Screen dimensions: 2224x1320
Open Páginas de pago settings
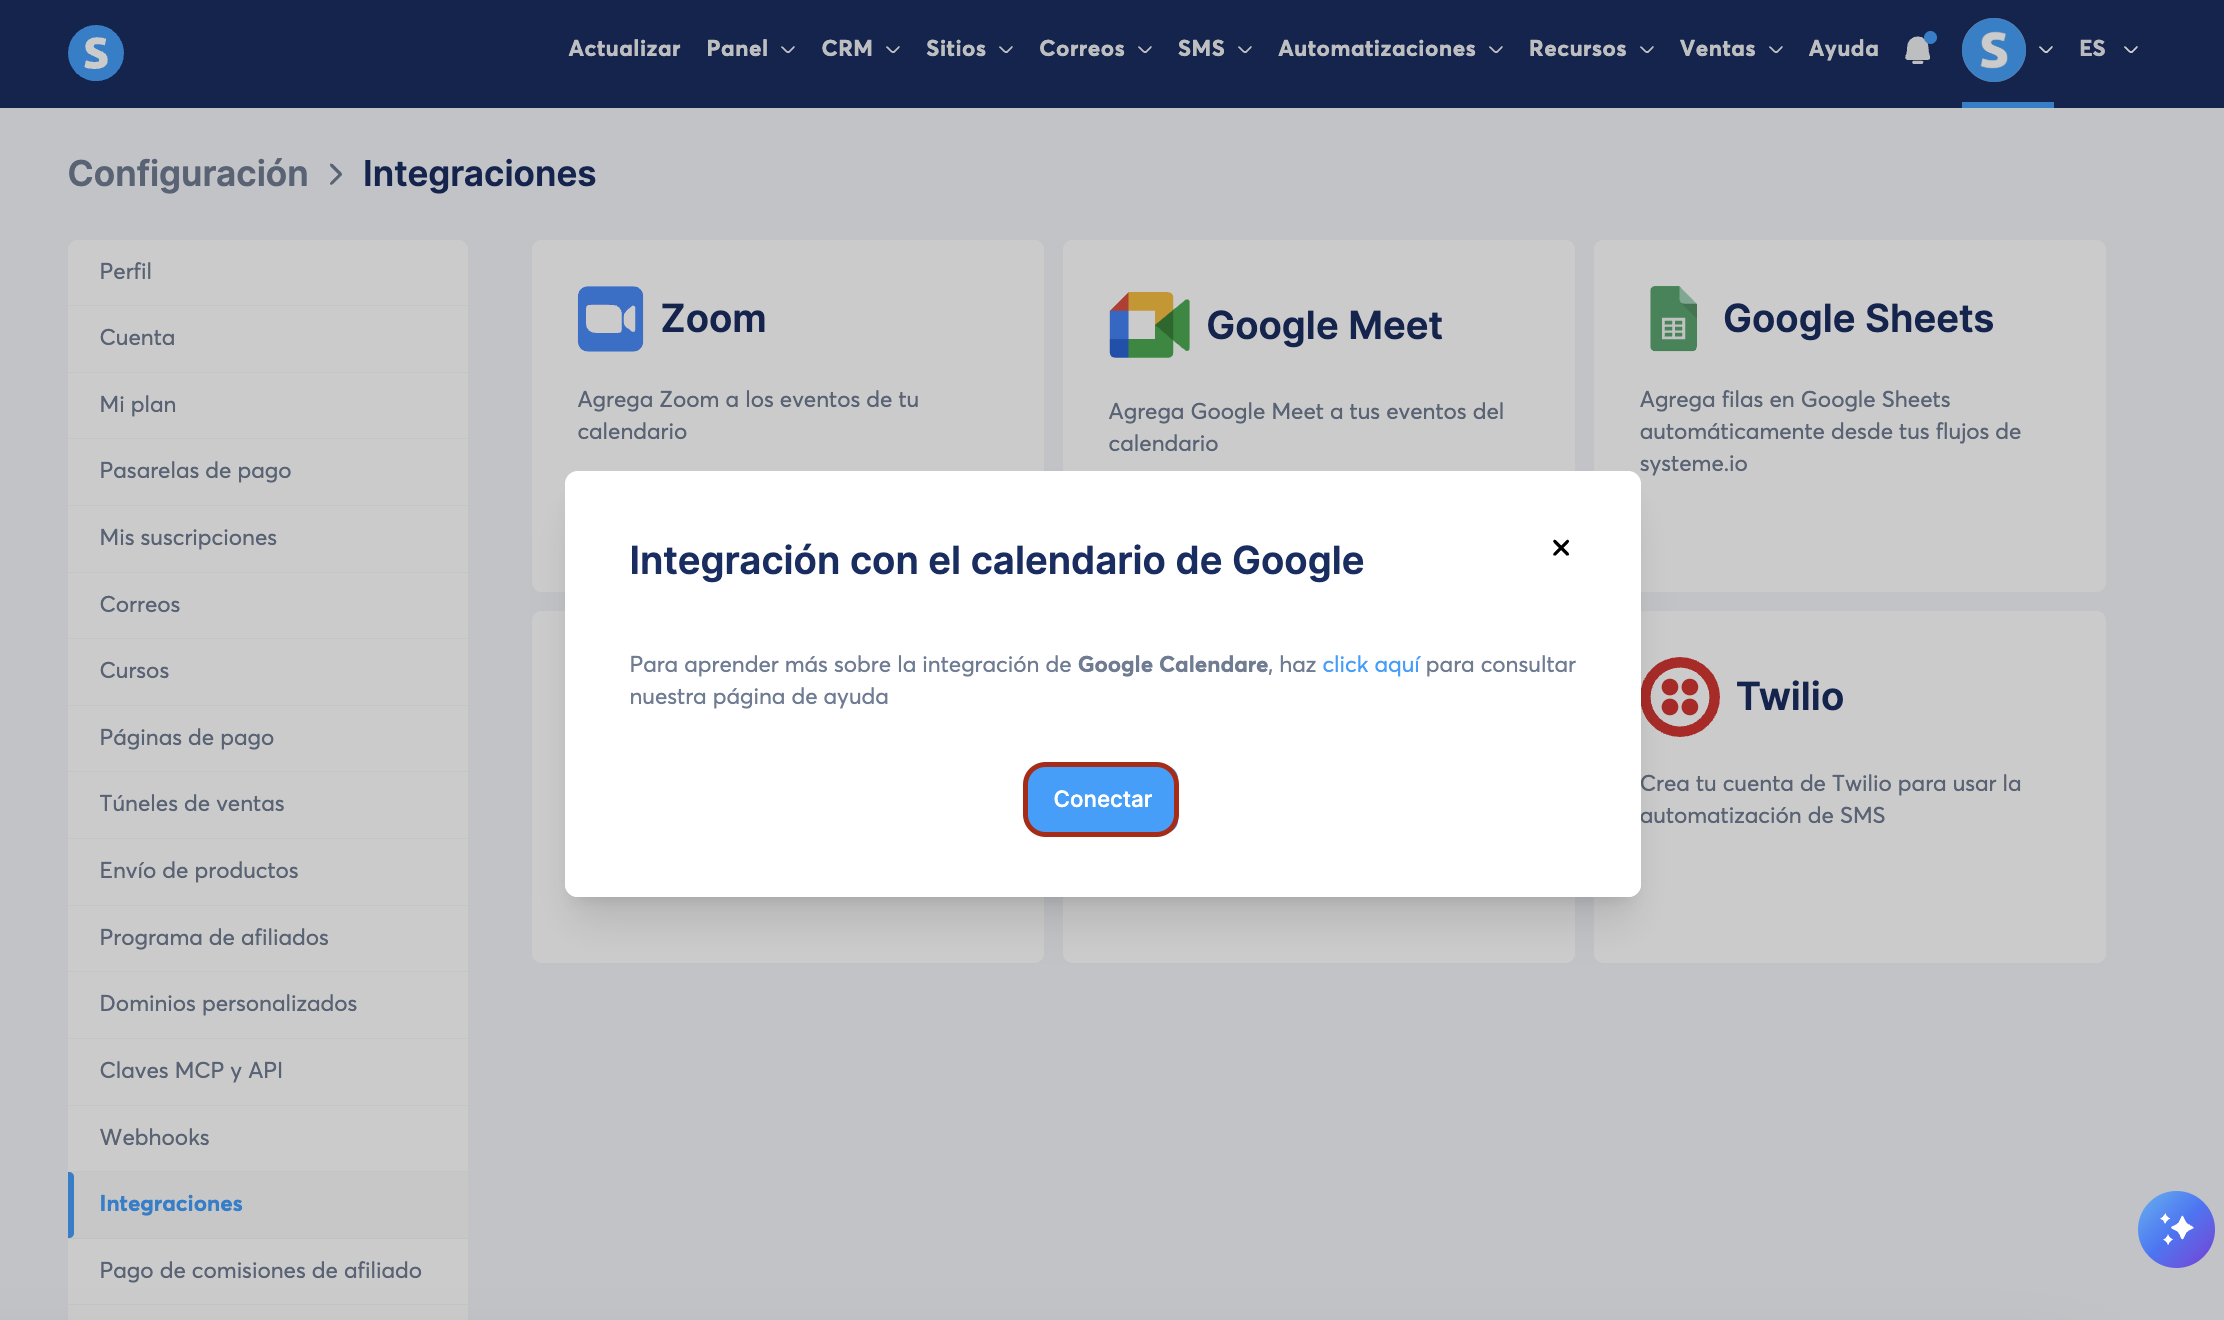[x=268, y=738]
